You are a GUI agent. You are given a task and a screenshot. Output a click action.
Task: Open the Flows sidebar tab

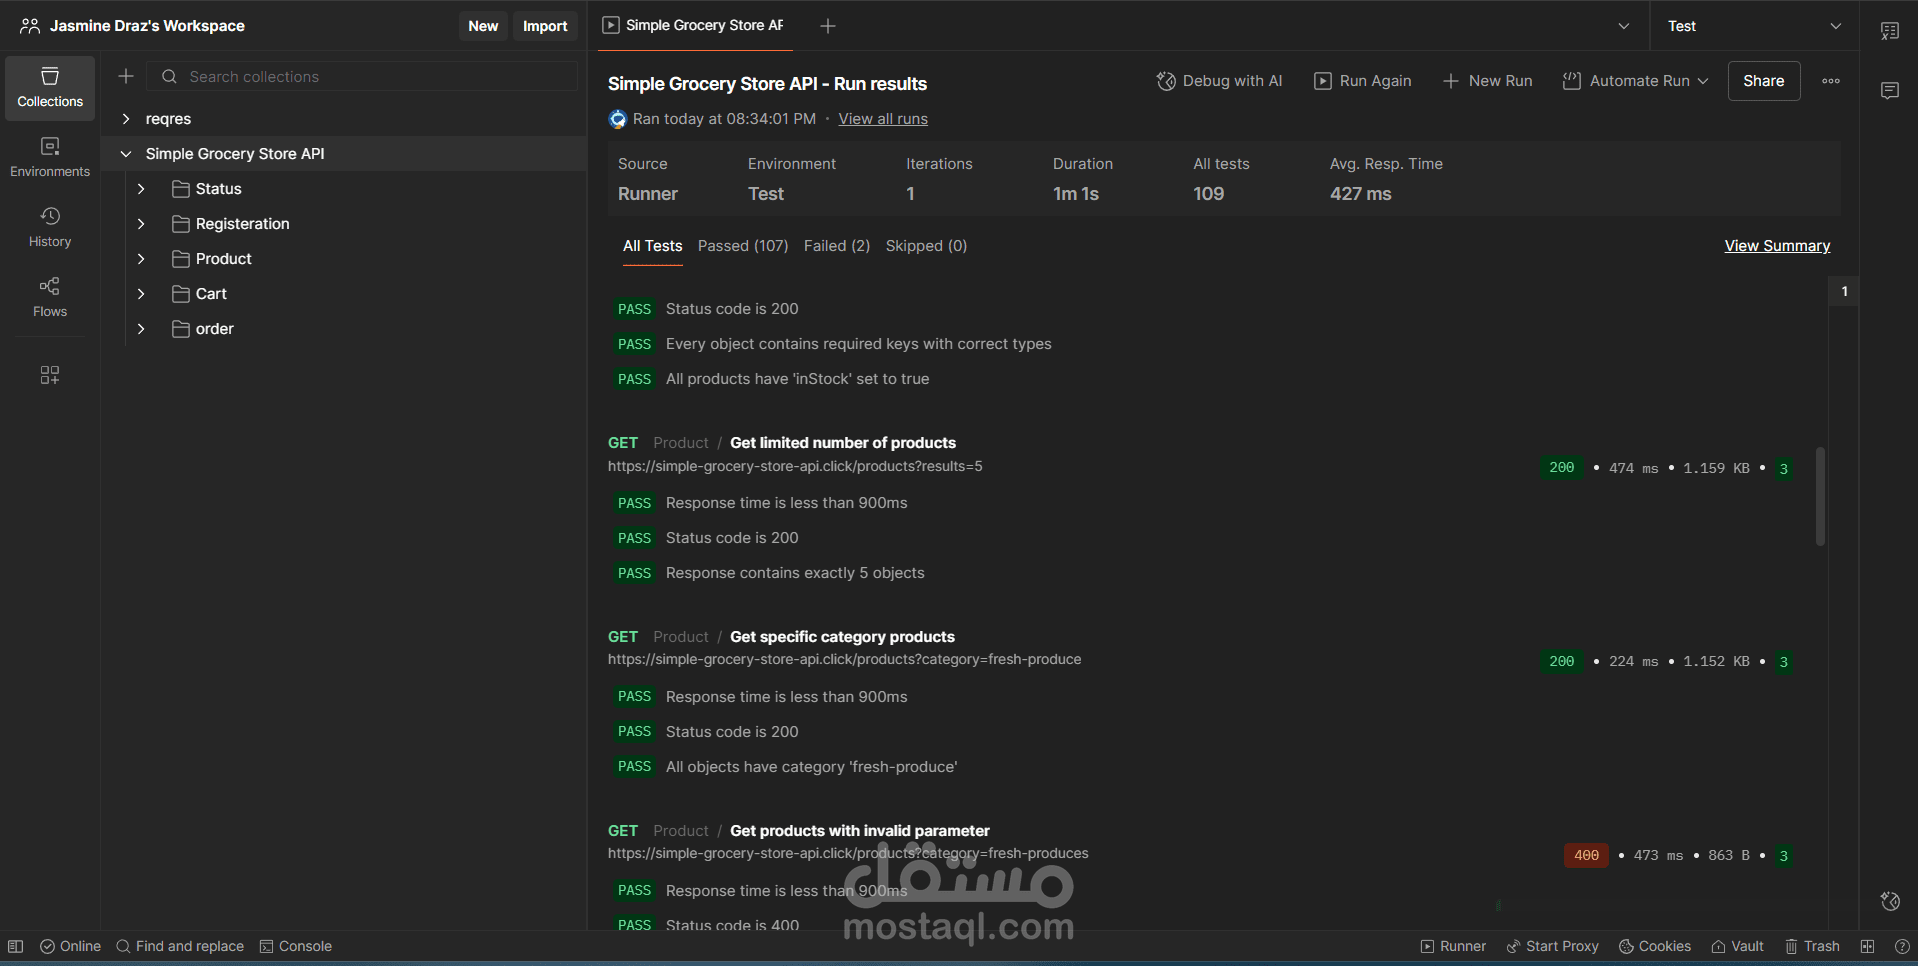50,298
